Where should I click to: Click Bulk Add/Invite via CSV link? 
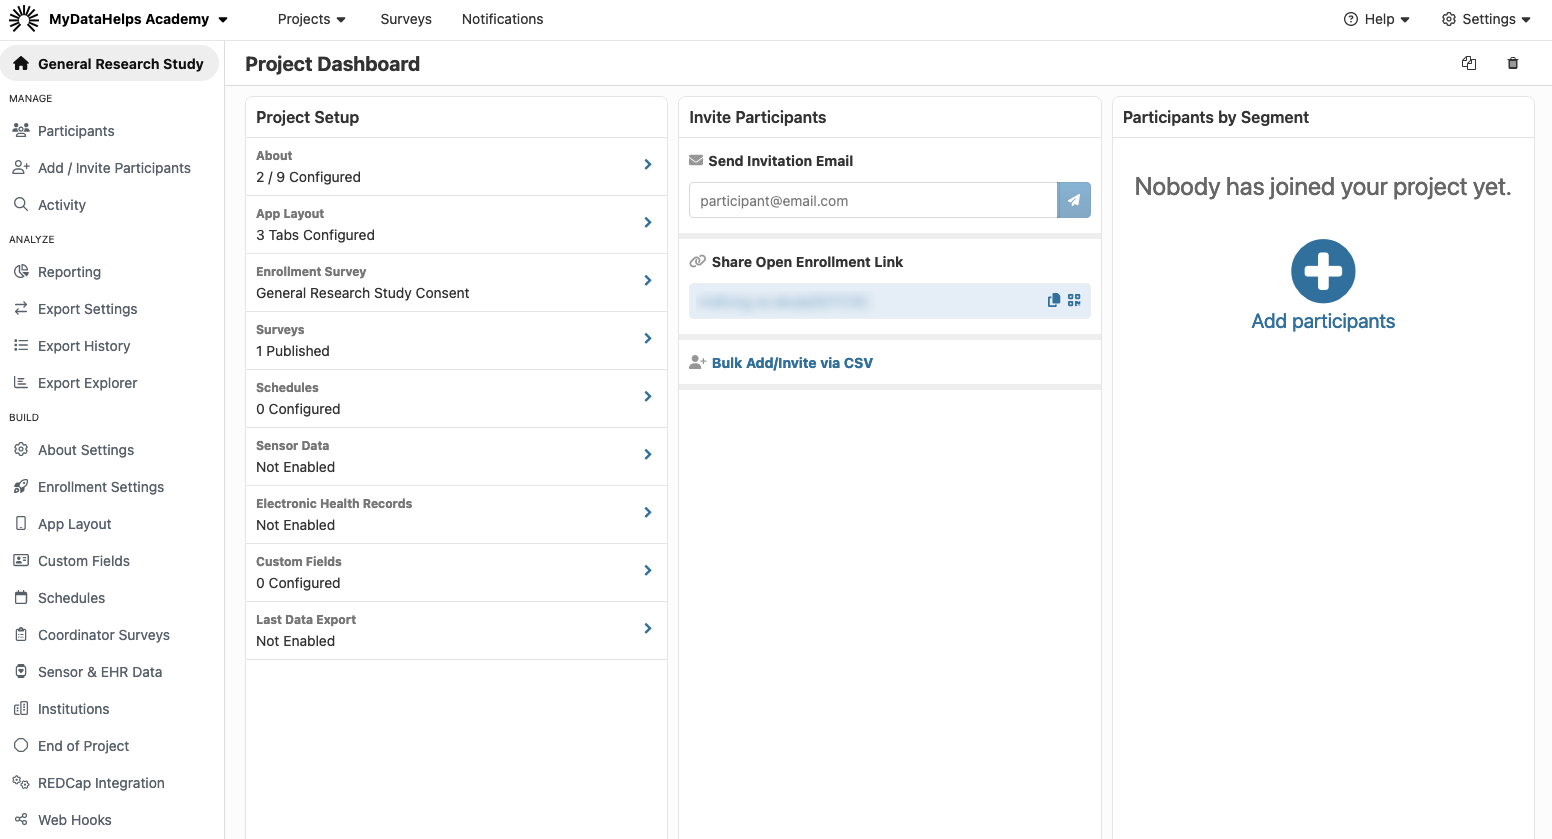(x=791, y=363)
